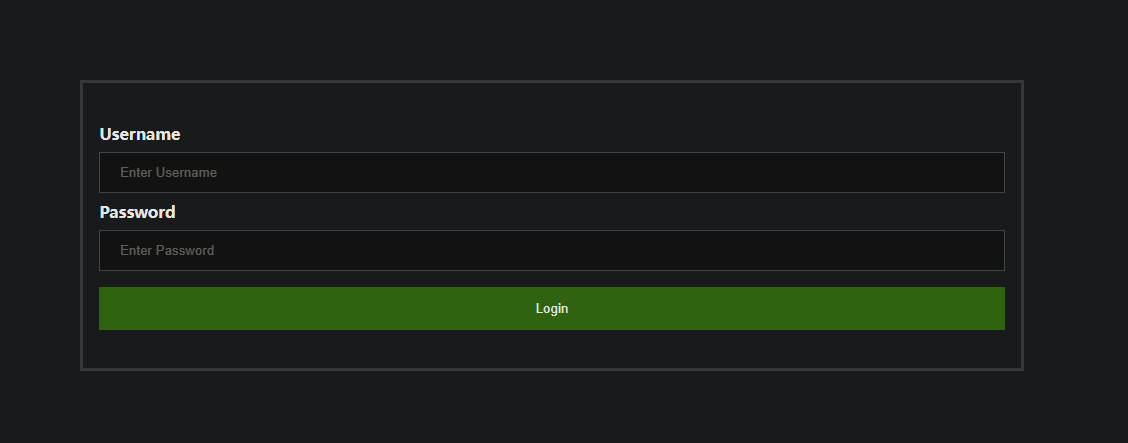1128x443 pixels.
Task: Click the Password label text
Action: 138,212
